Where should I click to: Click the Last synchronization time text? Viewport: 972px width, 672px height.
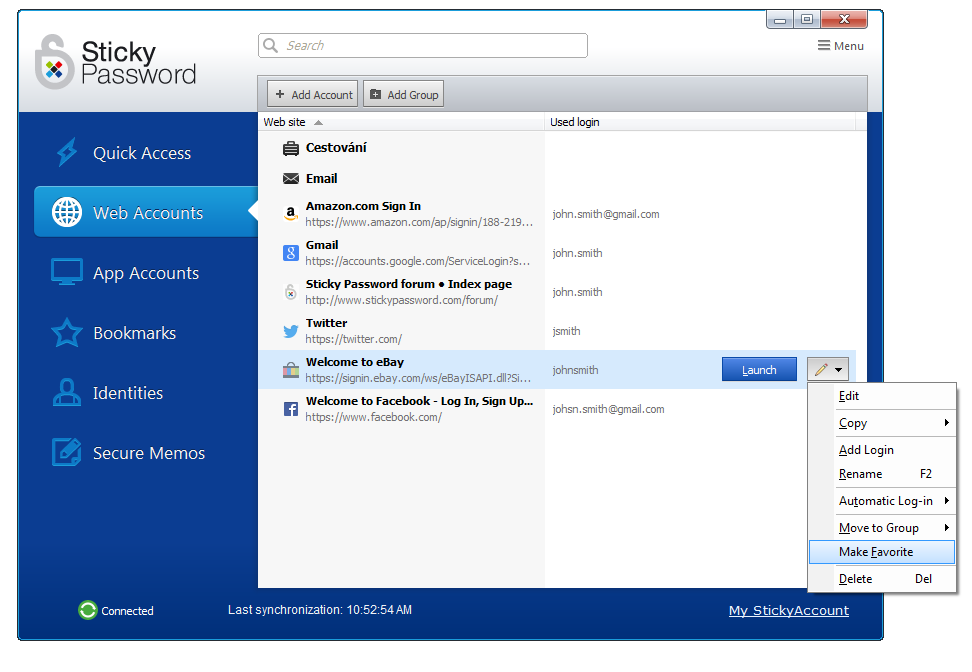point(320,610)
